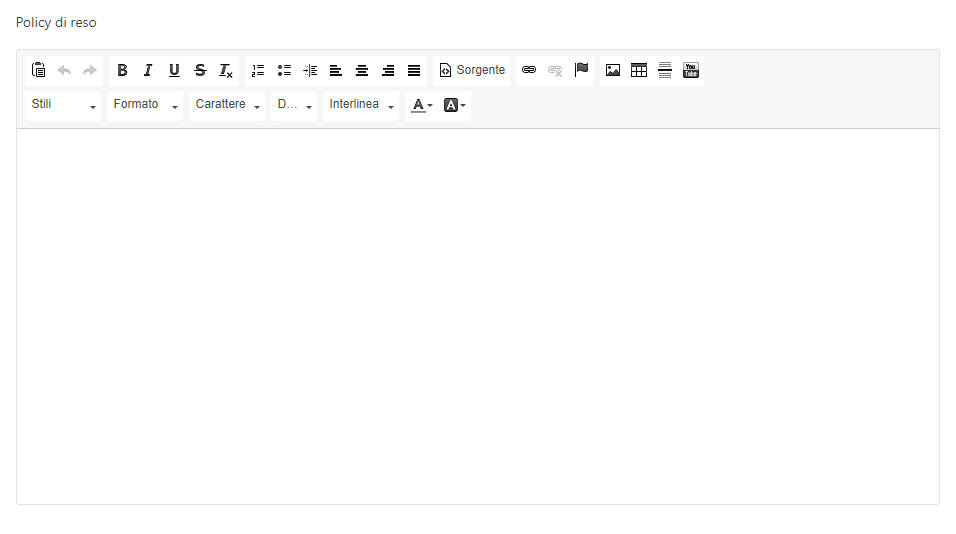This screenshot has height=534, width=956.
Task: Switch to Sorgente source view
Action: pyautogui.click(x=472, y=70)
